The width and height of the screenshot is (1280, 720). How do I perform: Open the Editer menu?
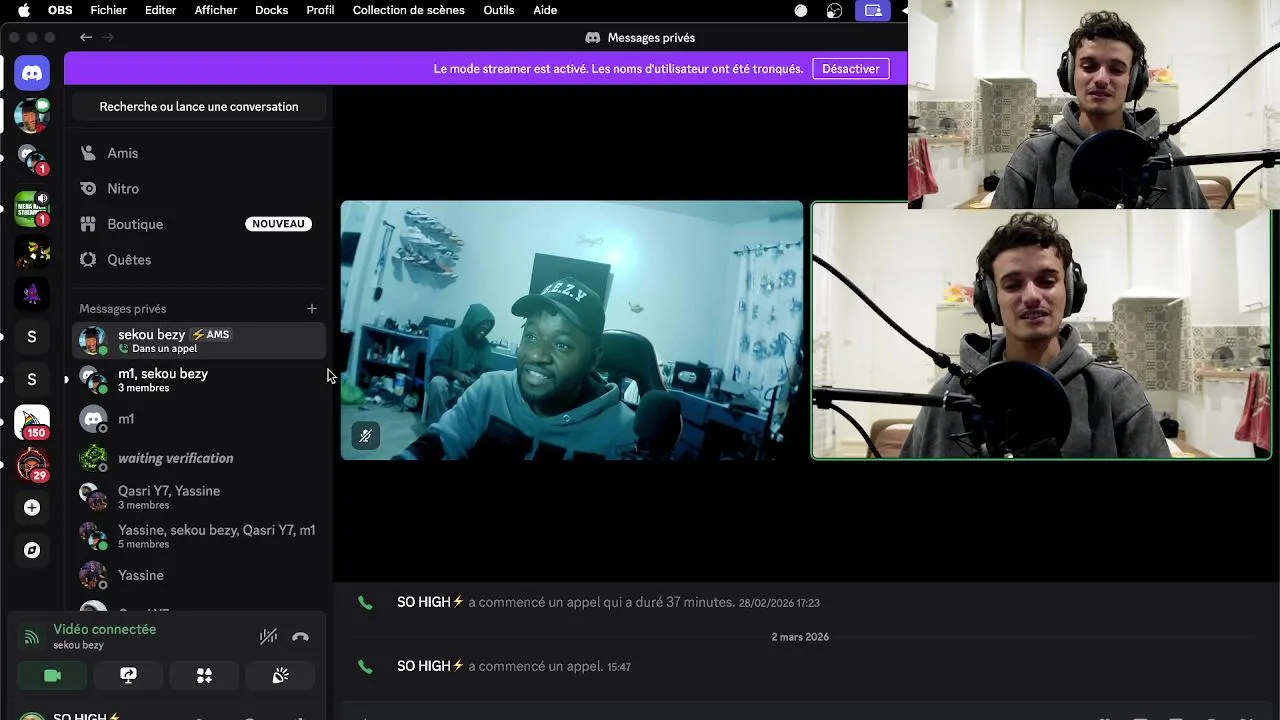point(160,10)
